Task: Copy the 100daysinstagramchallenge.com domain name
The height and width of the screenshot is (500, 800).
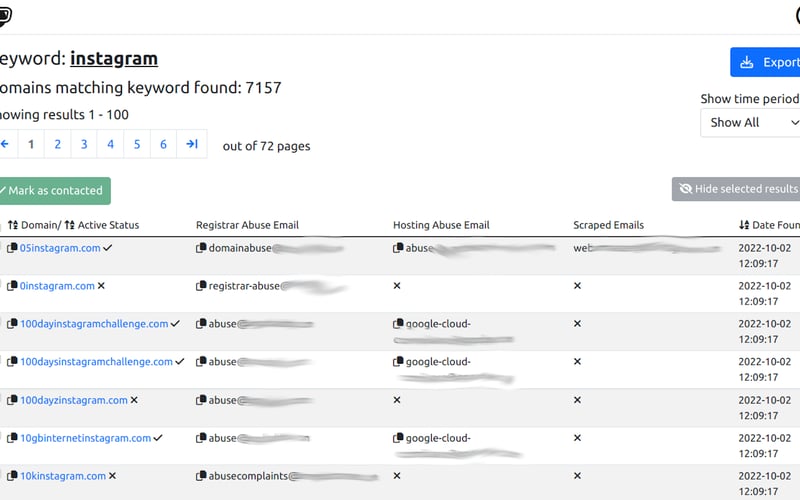Action: [12, 361]
